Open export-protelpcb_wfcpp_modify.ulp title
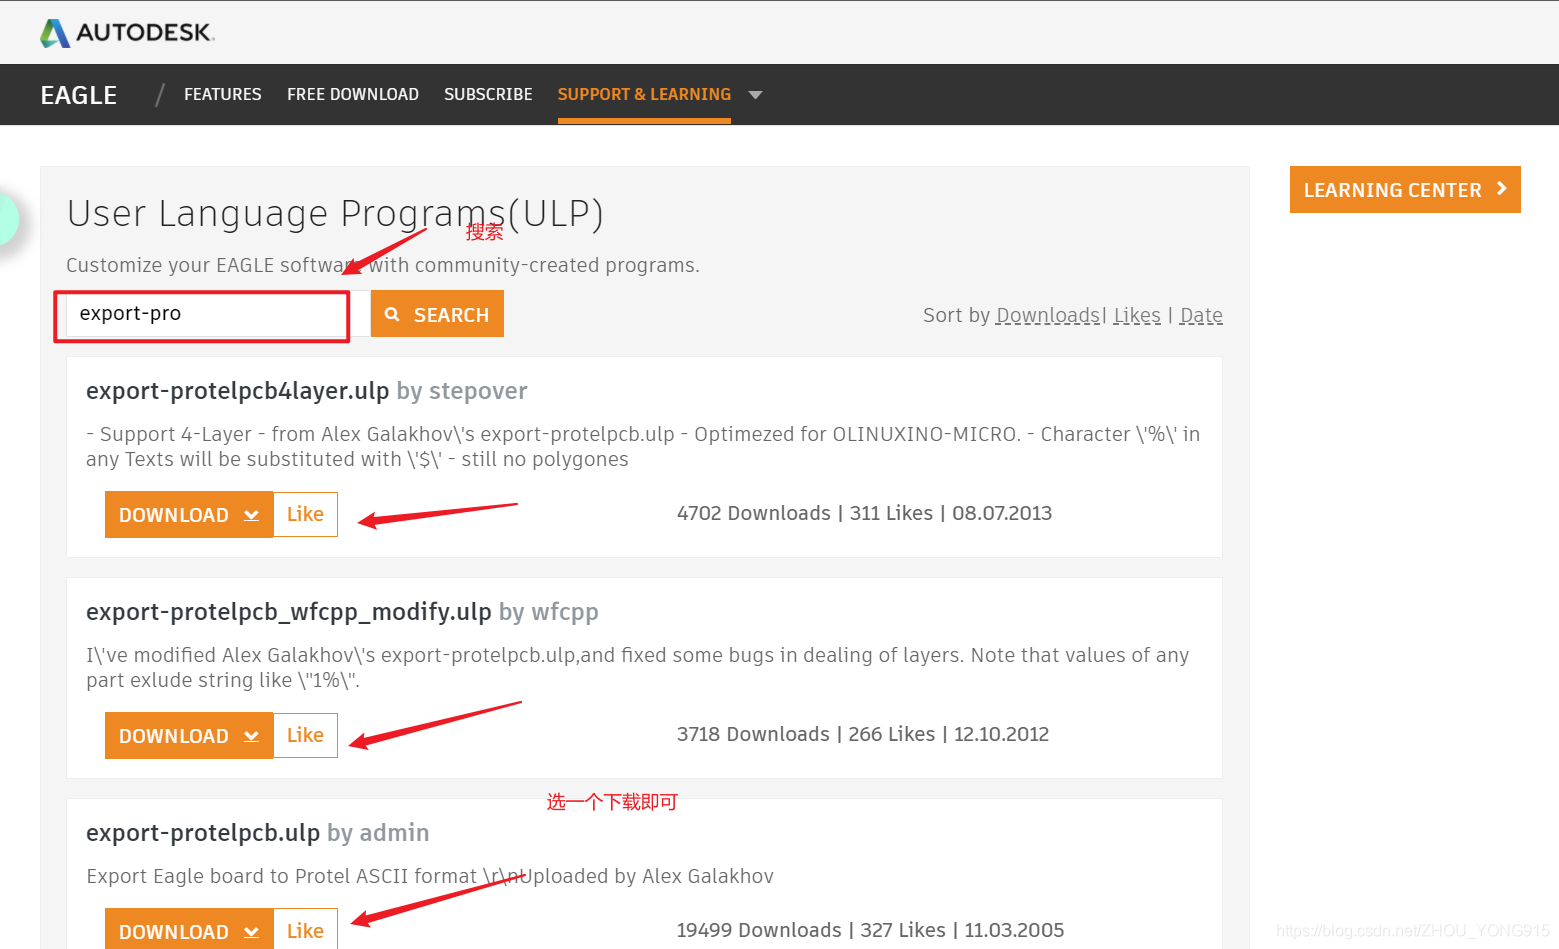 coord(288,612)
